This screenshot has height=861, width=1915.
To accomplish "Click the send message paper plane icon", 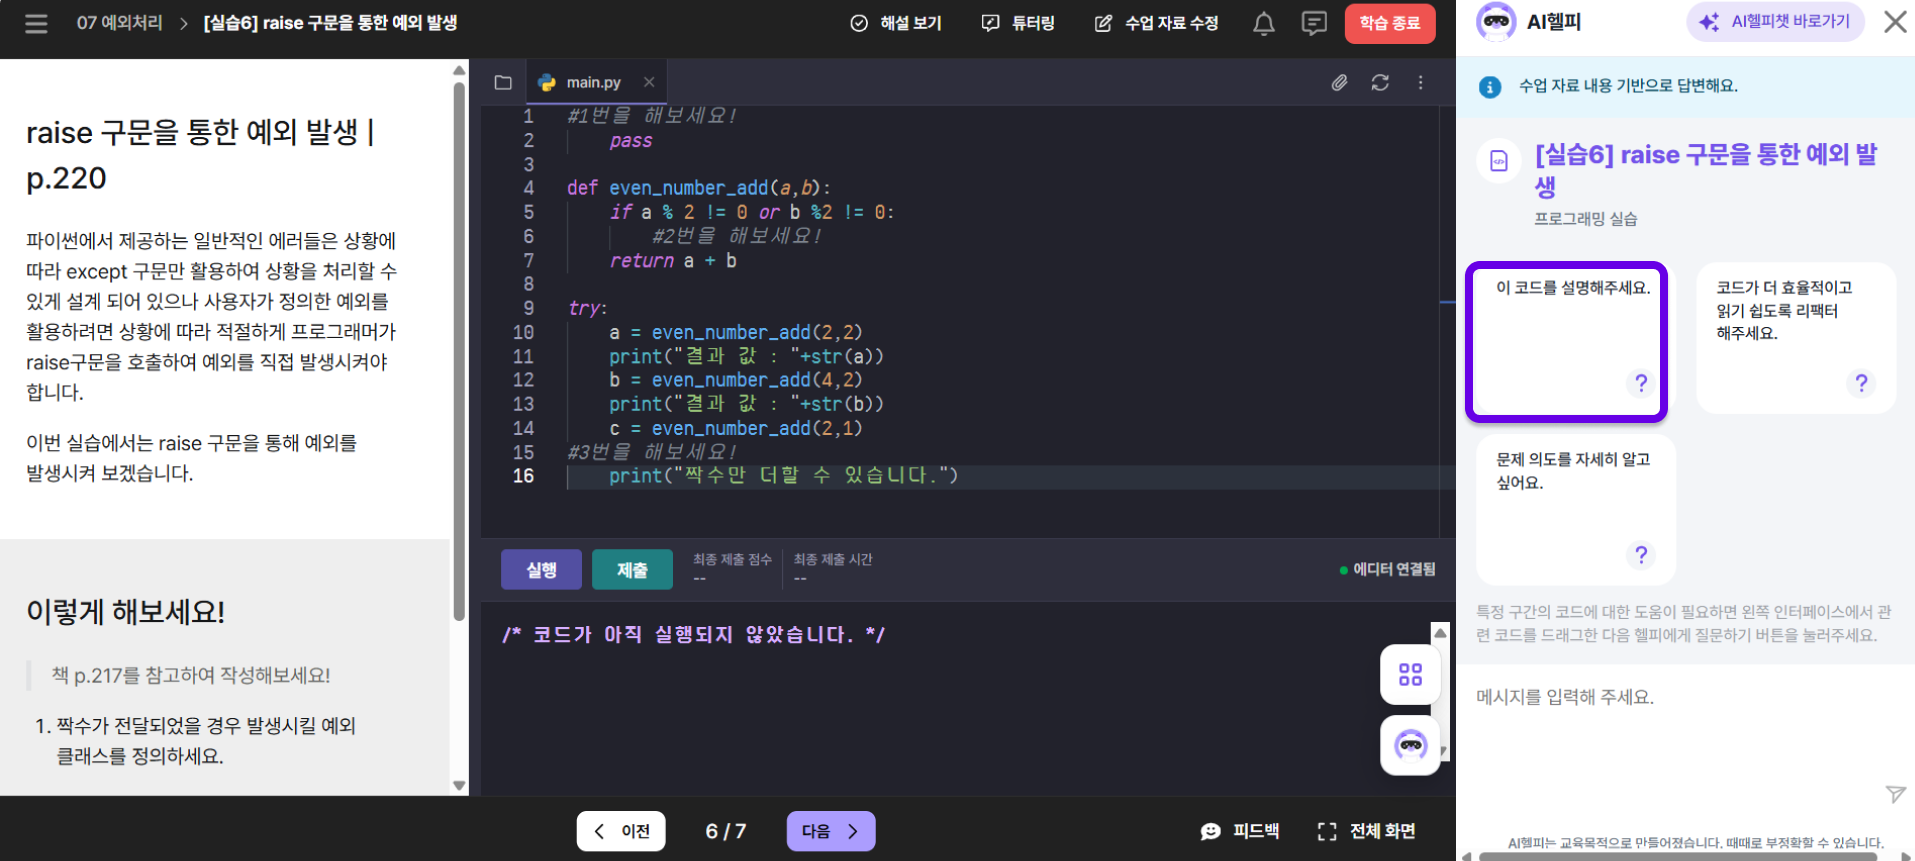I will tap(1895, 794).
